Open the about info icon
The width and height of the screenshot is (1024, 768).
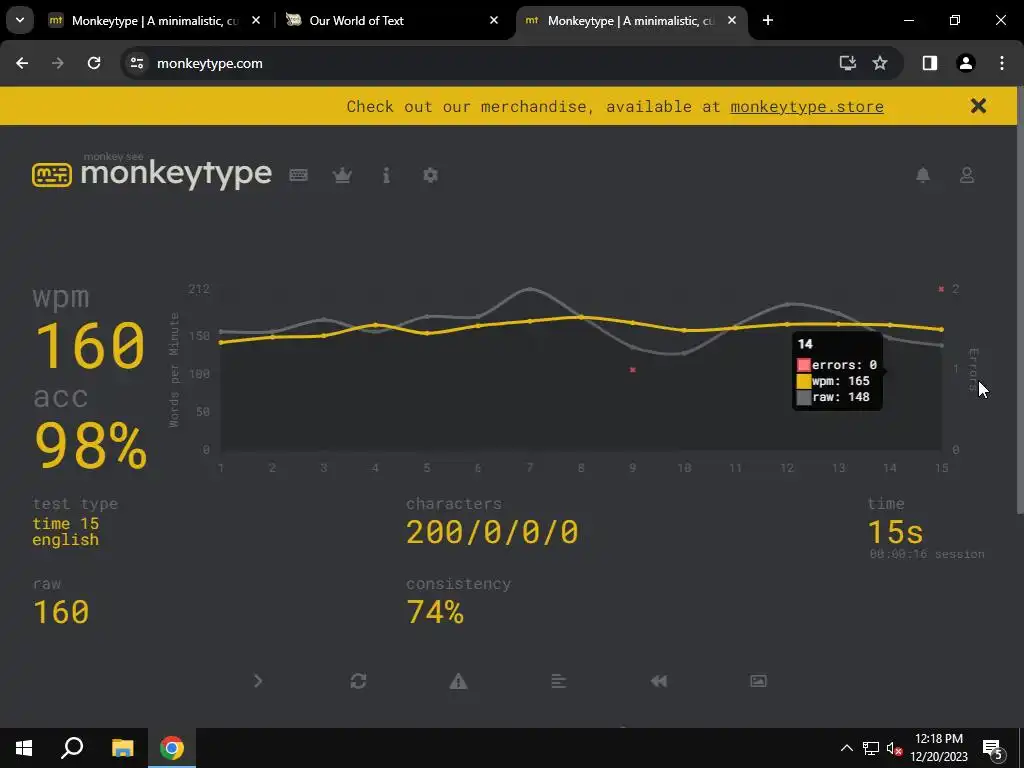(x=386, y=175)
